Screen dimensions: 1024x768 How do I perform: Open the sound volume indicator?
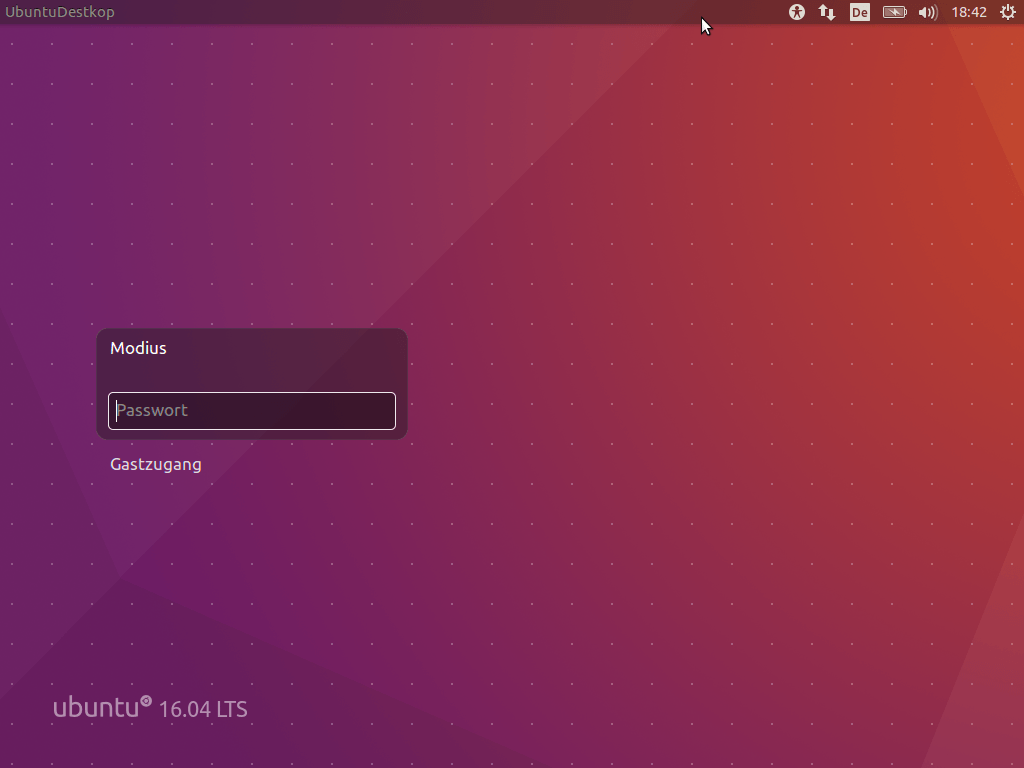(927, 12)
